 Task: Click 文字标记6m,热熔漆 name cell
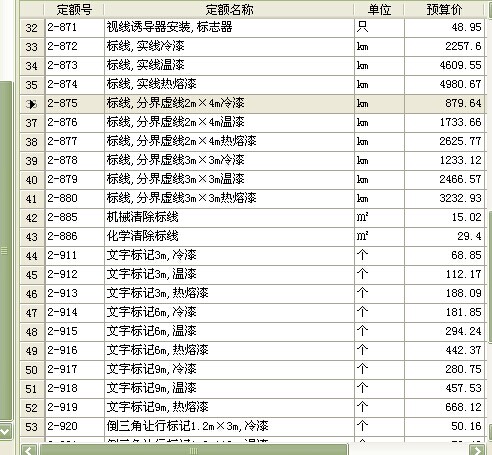[229, 351]
